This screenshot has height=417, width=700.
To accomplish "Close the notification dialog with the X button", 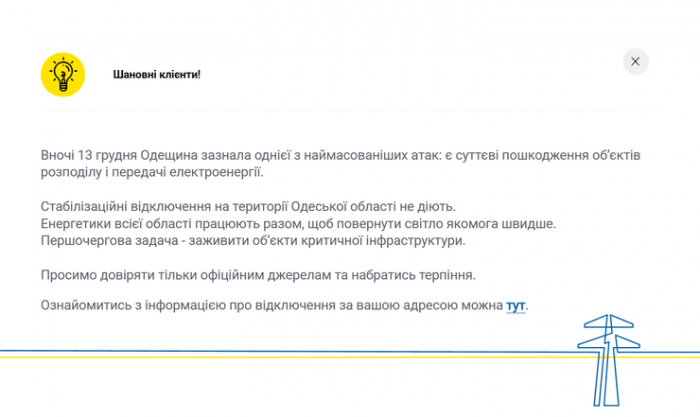I will point(636,61).
